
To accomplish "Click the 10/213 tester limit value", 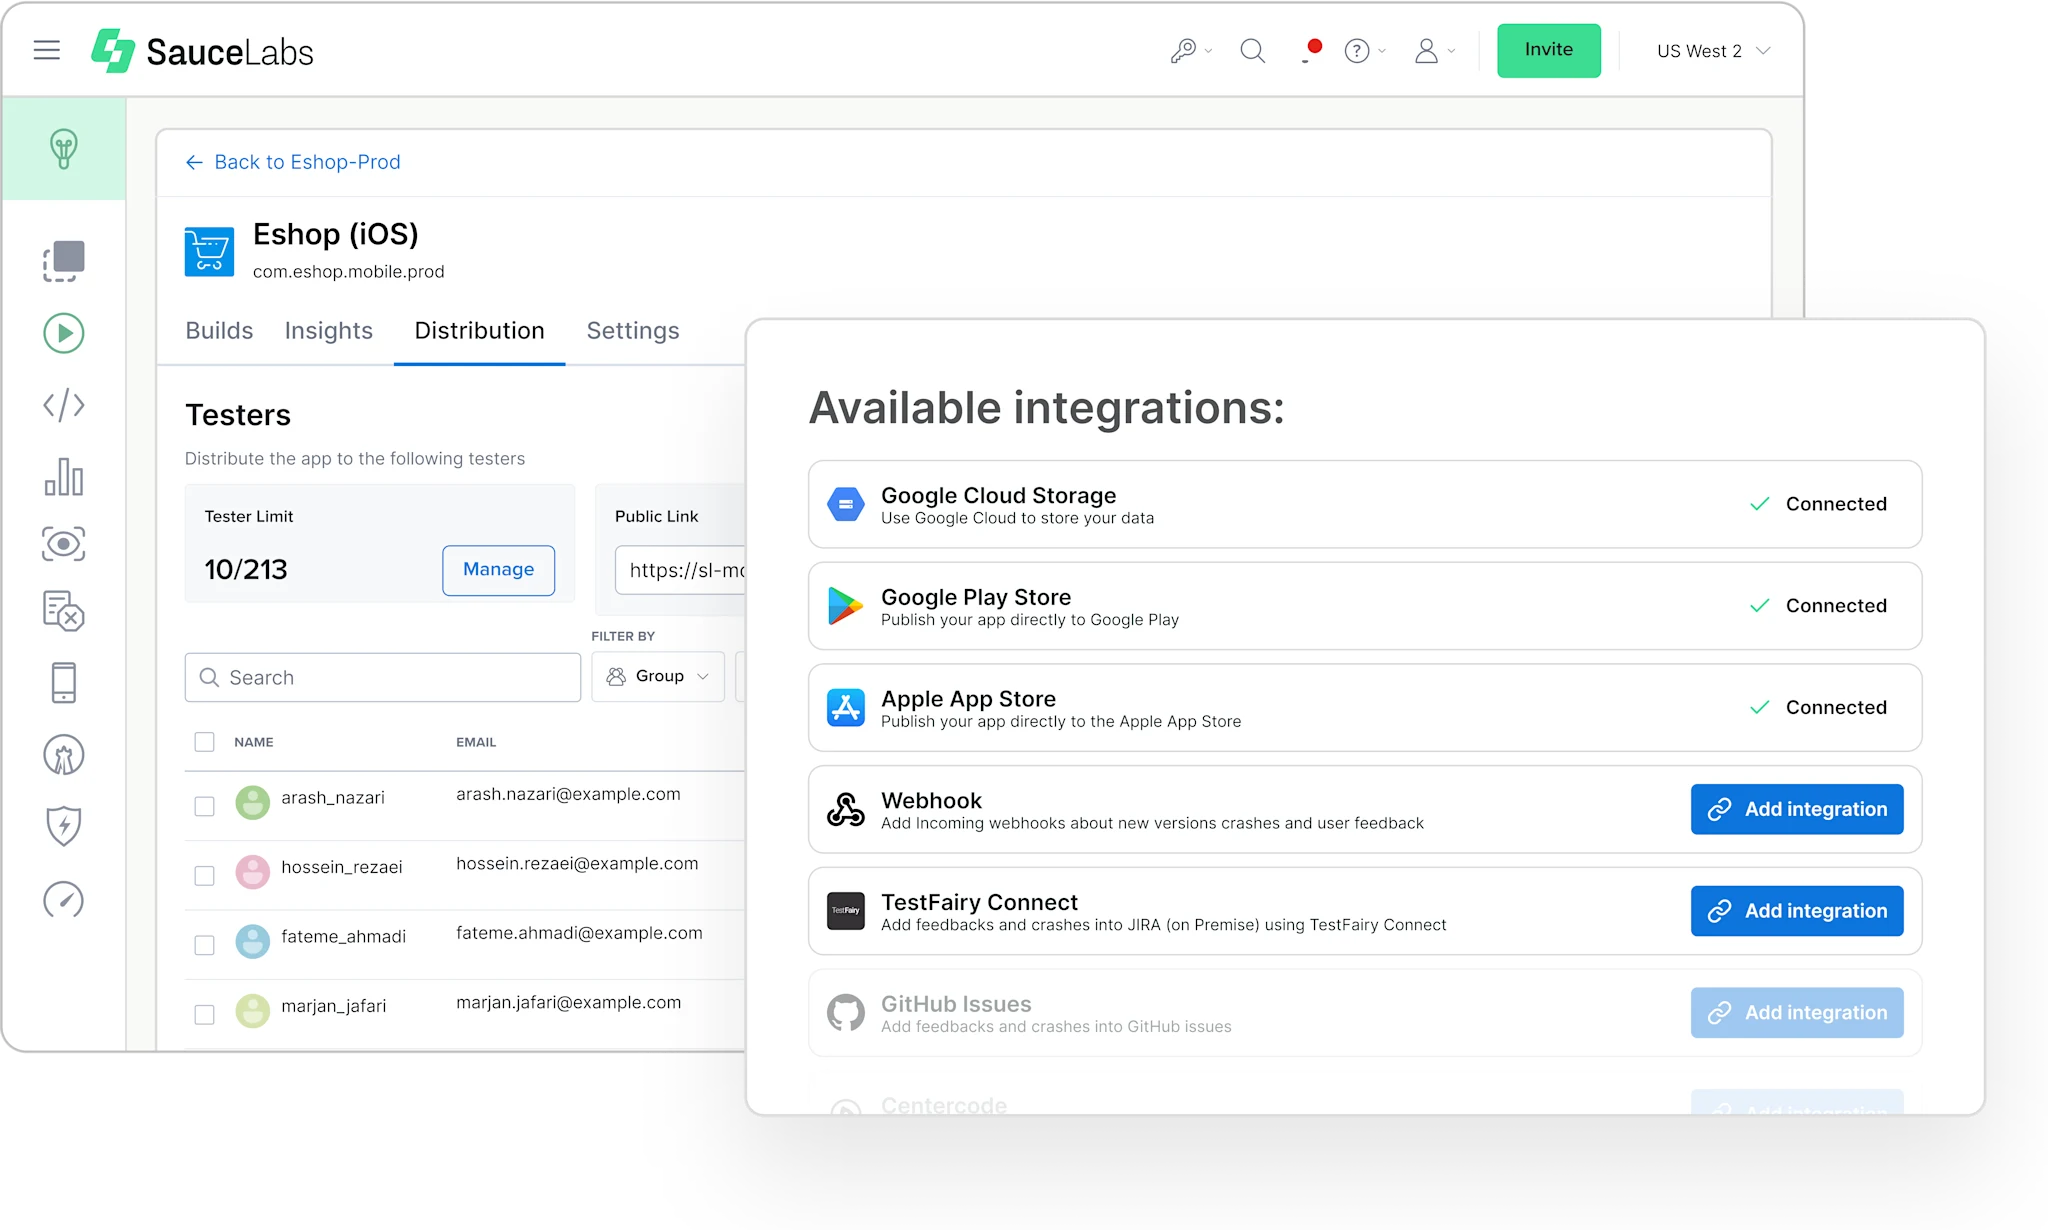I will 246,570.
